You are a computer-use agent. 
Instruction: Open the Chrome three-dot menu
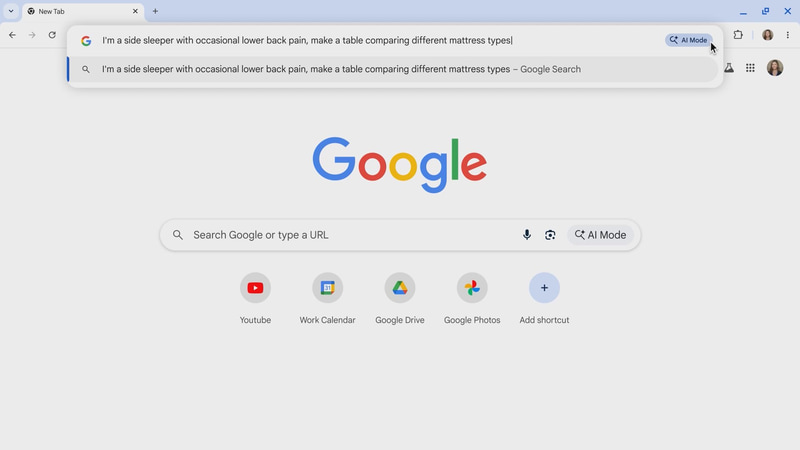pyautogui.click(x=788, y=35)
